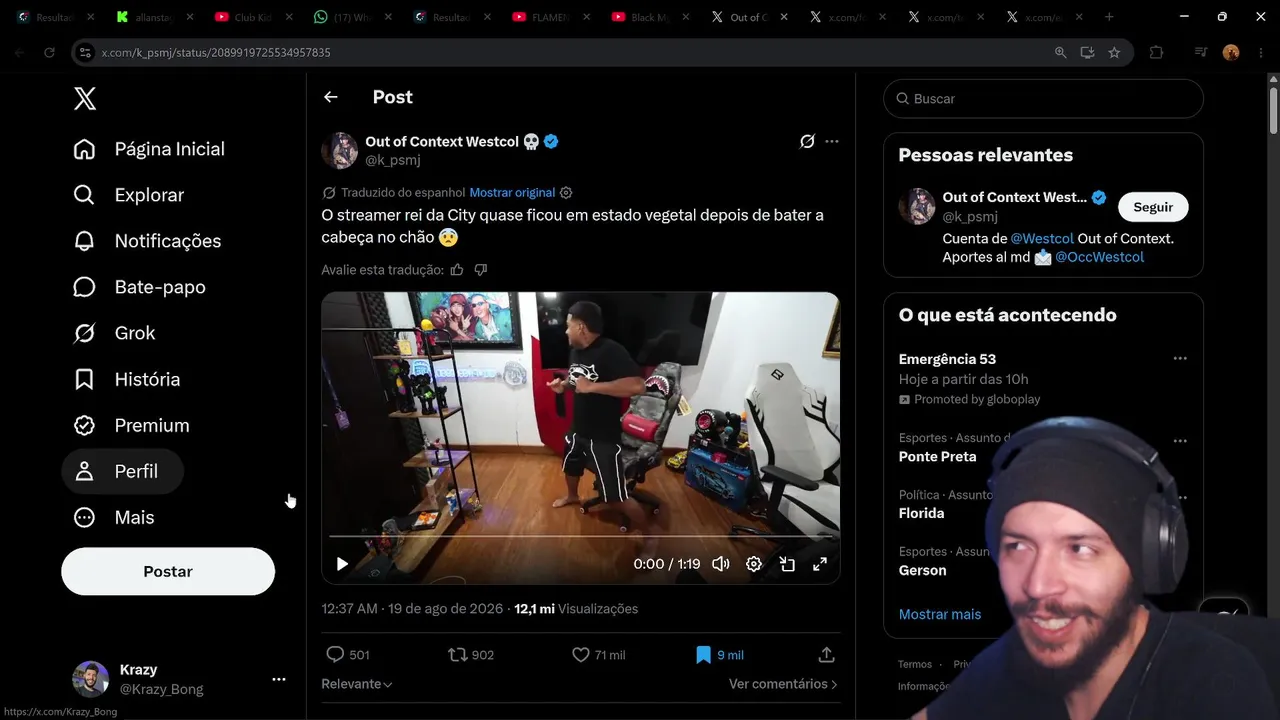Open the Explorar page
This screenshot has width=1280, height=720.
tap(129, 195)
